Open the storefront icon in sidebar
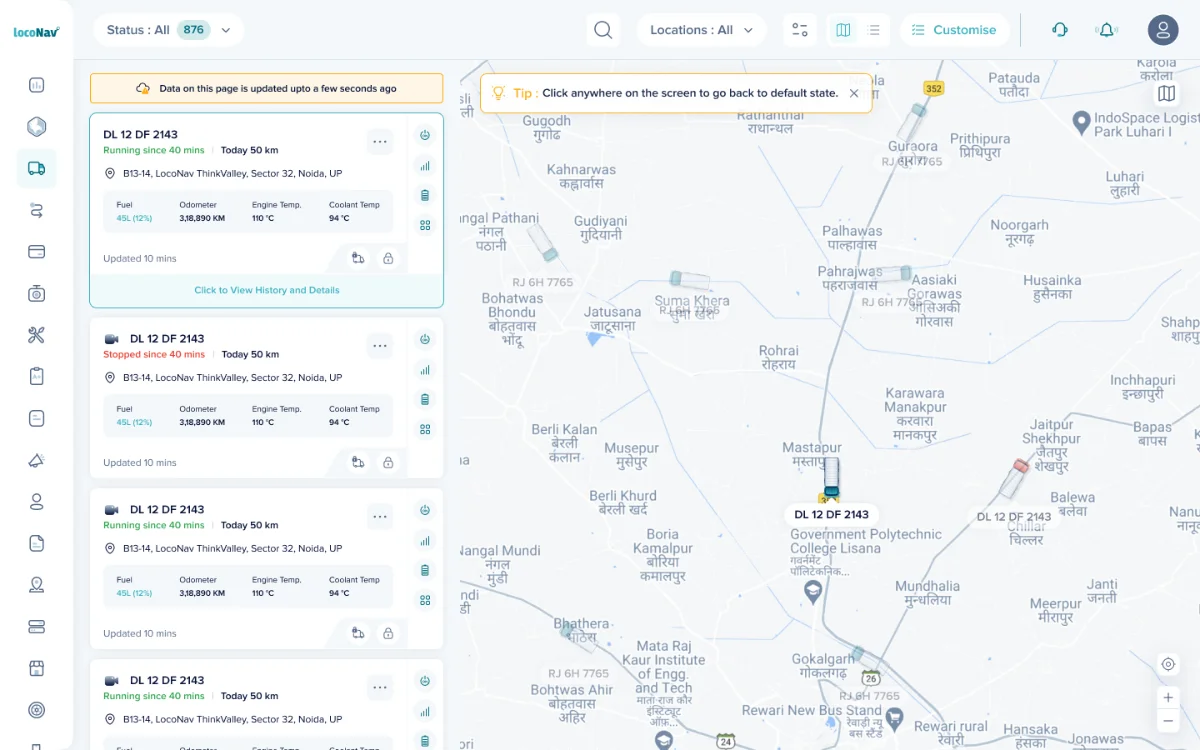 point(37,668)
